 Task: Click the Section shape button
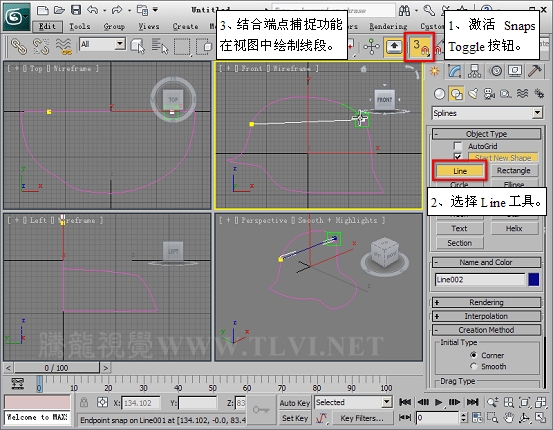pos(459,243)
